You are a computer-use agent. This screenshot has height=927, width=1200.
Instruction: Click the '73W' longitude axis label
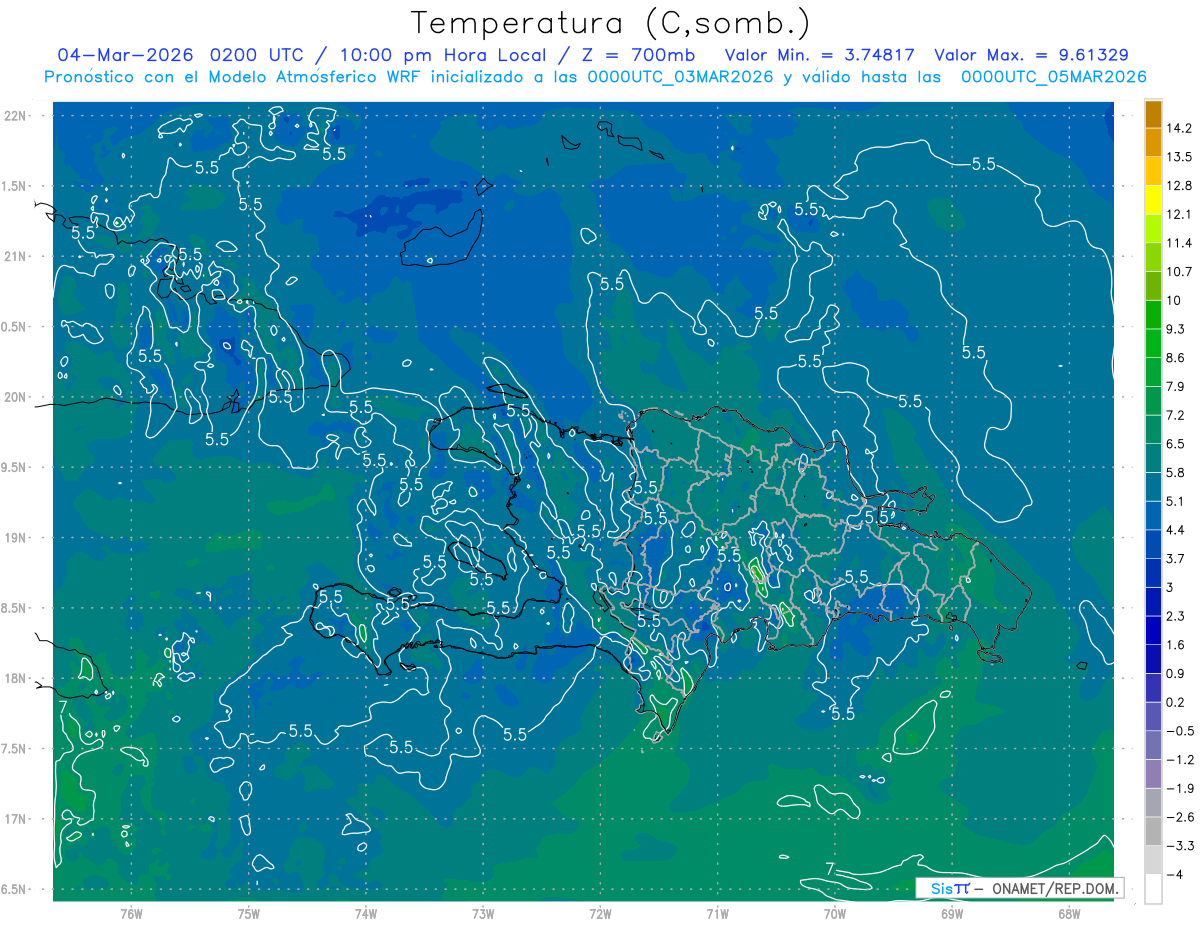coord(483,913)
